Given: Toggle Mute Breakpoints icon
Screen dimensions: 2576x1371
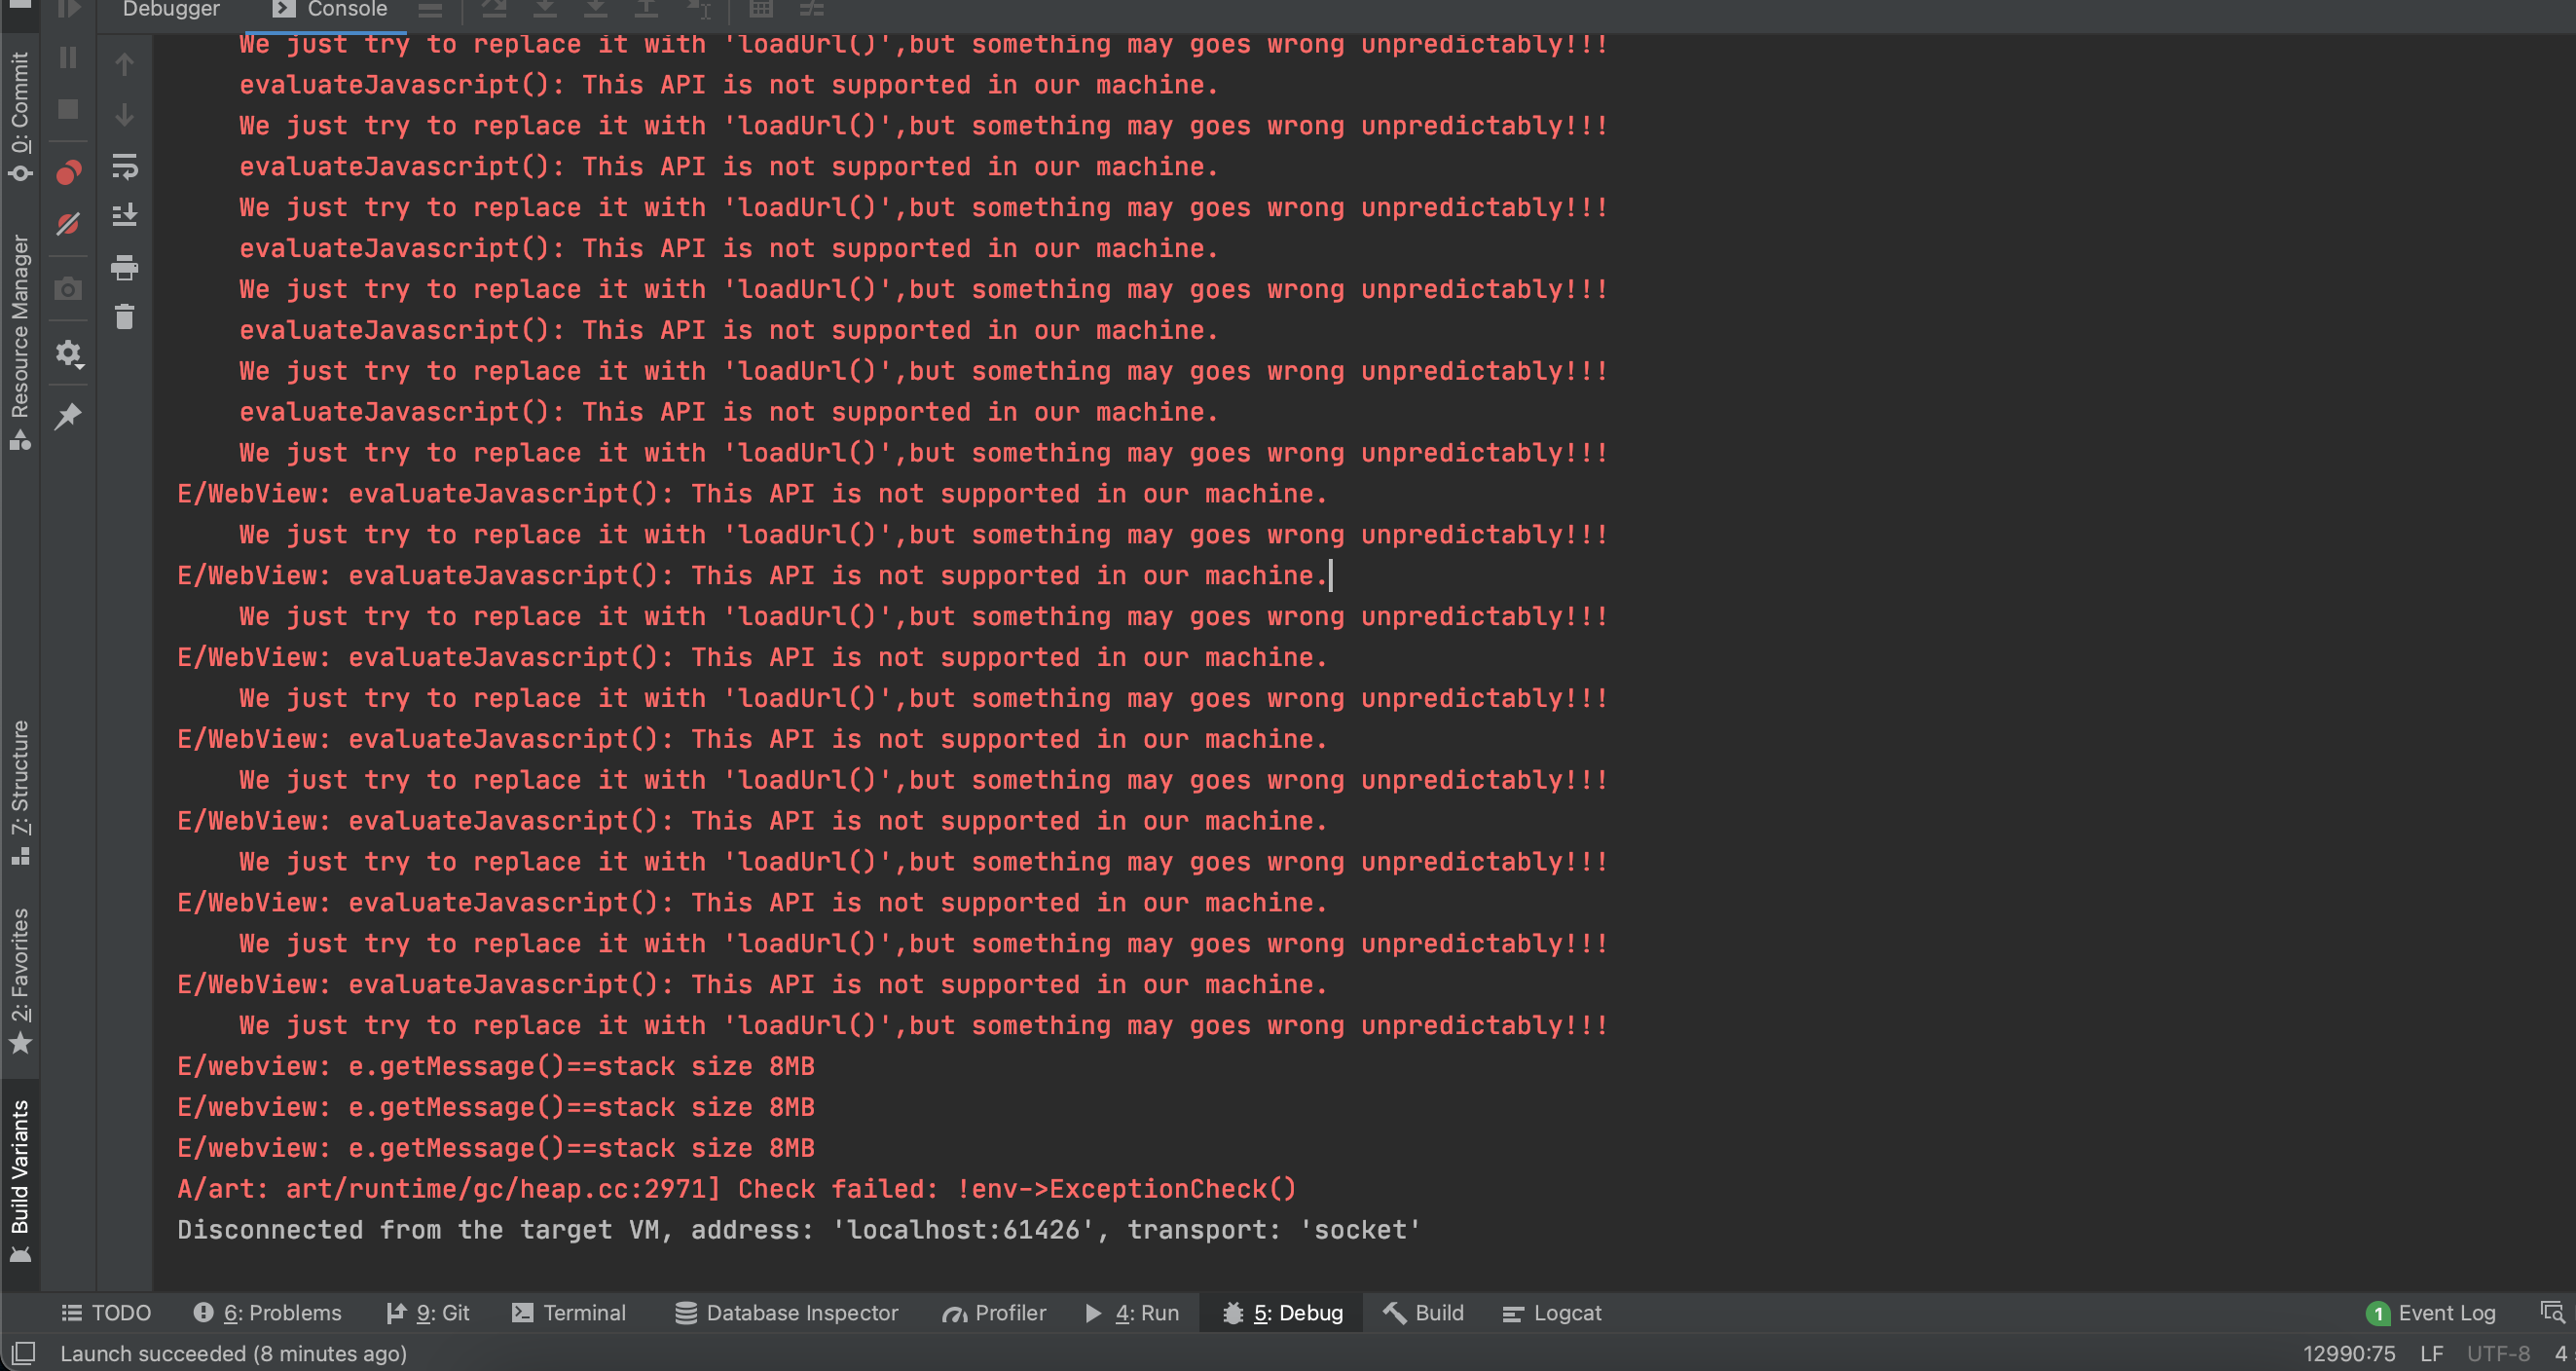Looking at the screenshot, I should (68, 224).
